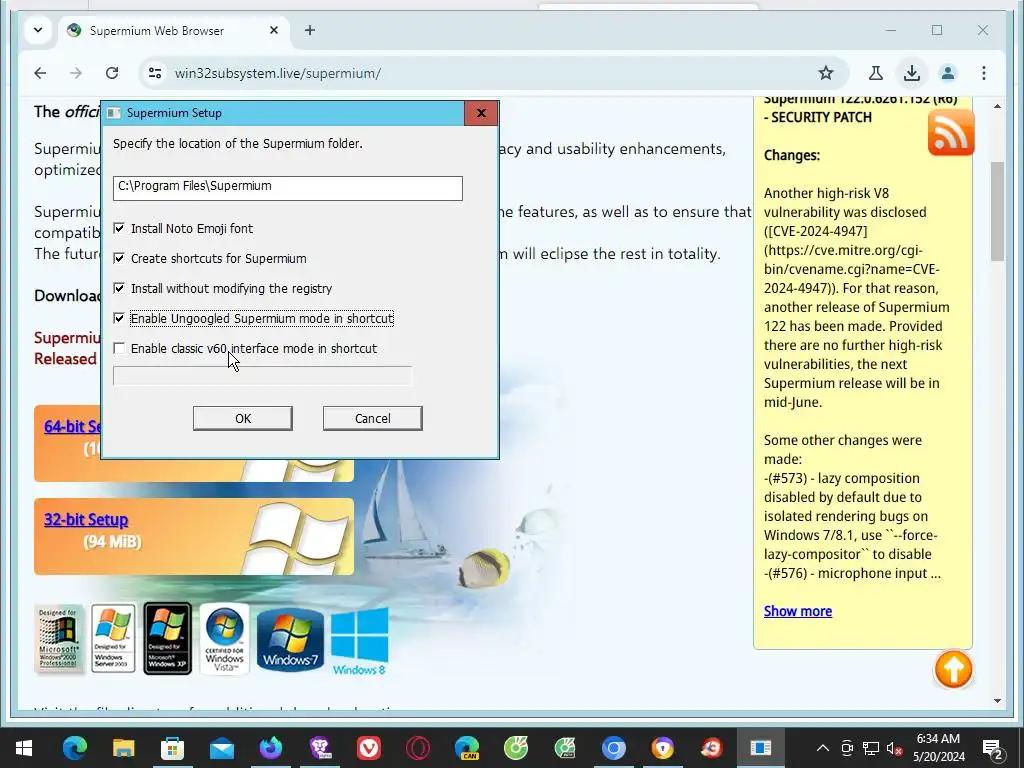Click the Windows 7 compatibility logo

(x=290, y=639)
